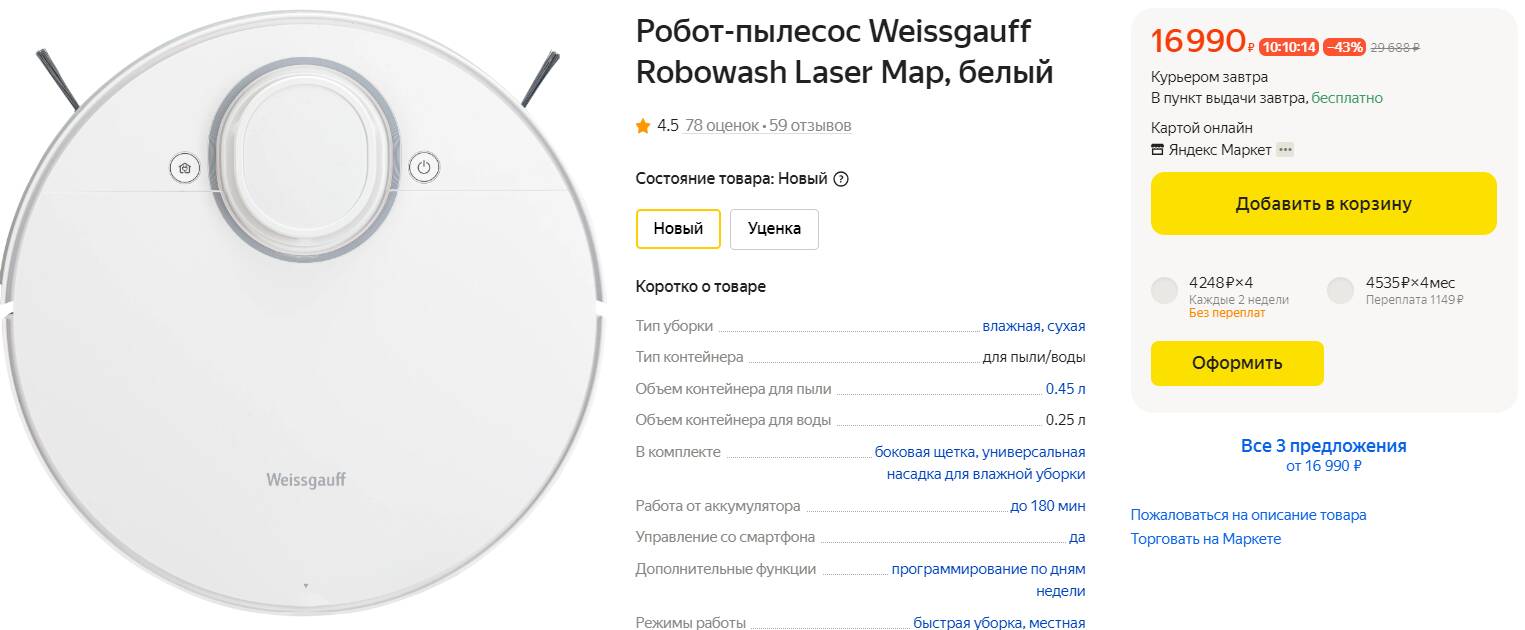Open the 78 оценок ratings link
Image resolution: width=1525 pixels, height=630 pixels.
721,126
